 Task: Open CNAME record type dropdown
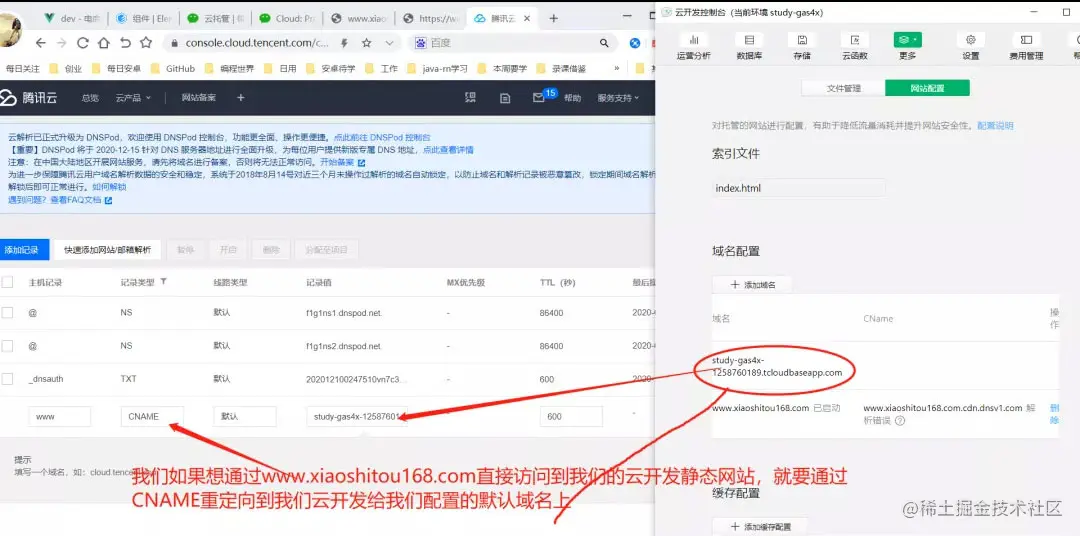tap(152, 416)
